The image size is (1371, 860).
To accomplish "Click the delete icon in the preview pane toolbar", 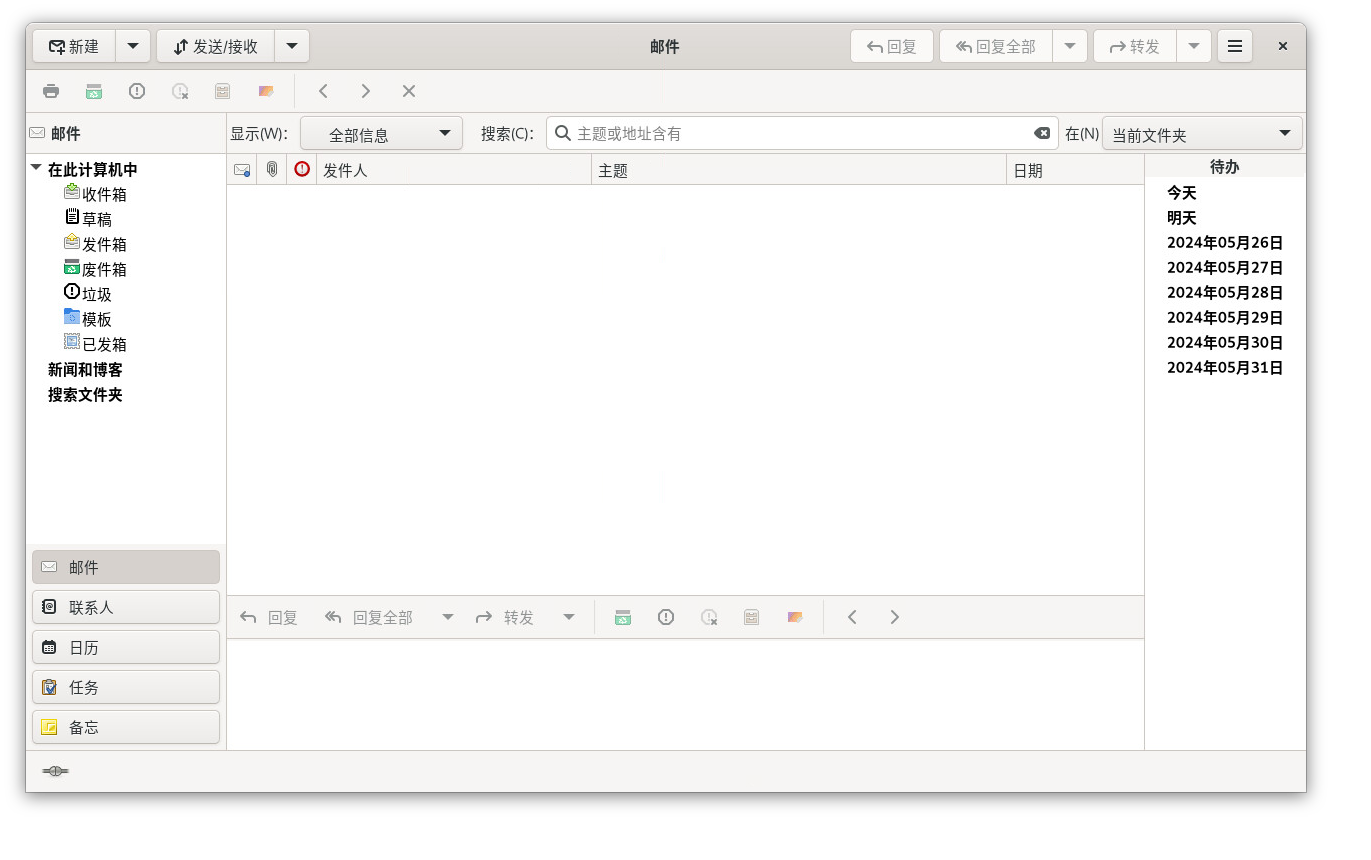I will coord(623,617).
